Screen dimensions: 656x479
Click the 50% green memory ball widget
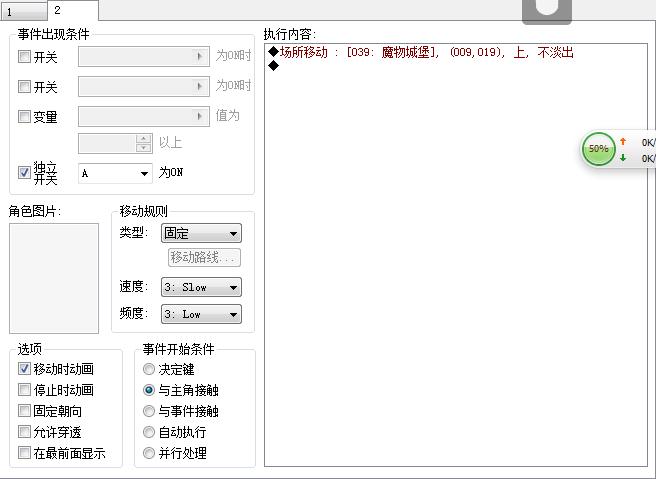(599, 149)
